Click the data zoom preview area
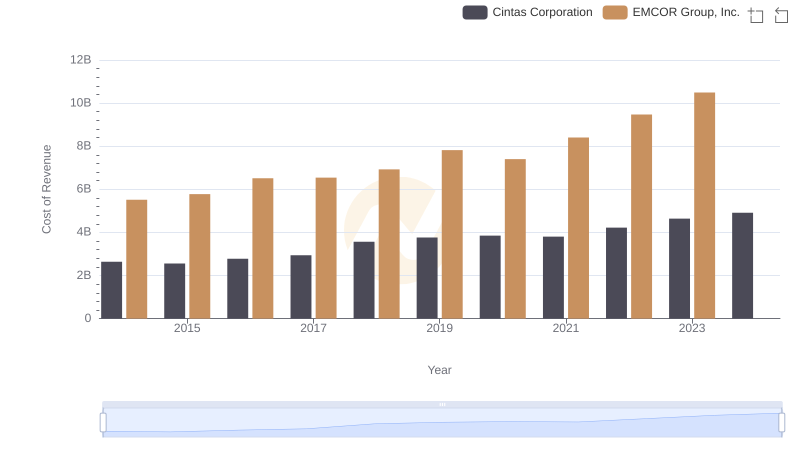Screen dimensions: 800x461 click(442, 423)
